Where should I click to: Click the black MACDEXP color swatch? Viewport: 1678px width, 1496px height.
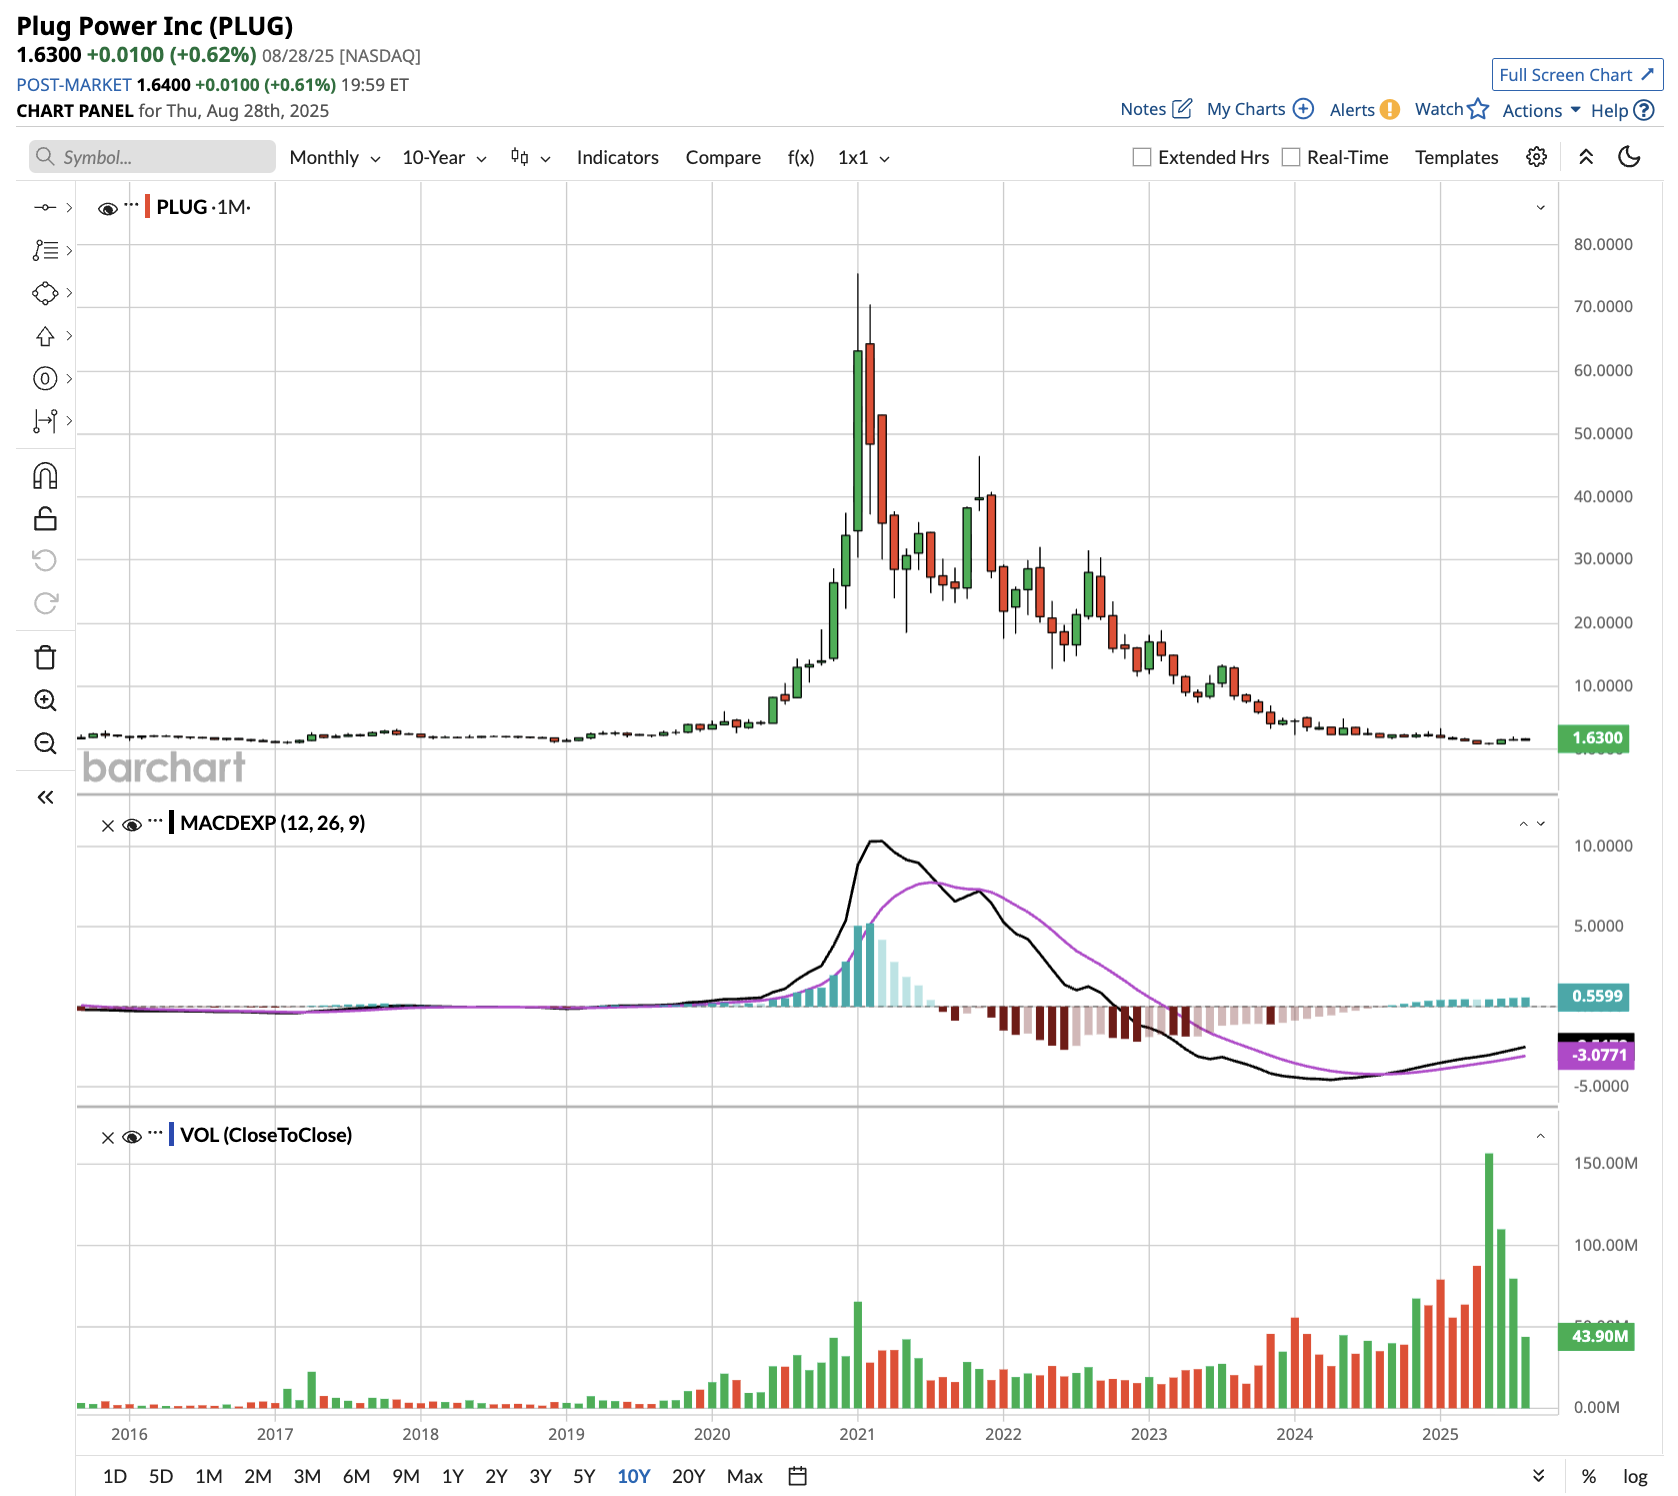tap(172, 823)
